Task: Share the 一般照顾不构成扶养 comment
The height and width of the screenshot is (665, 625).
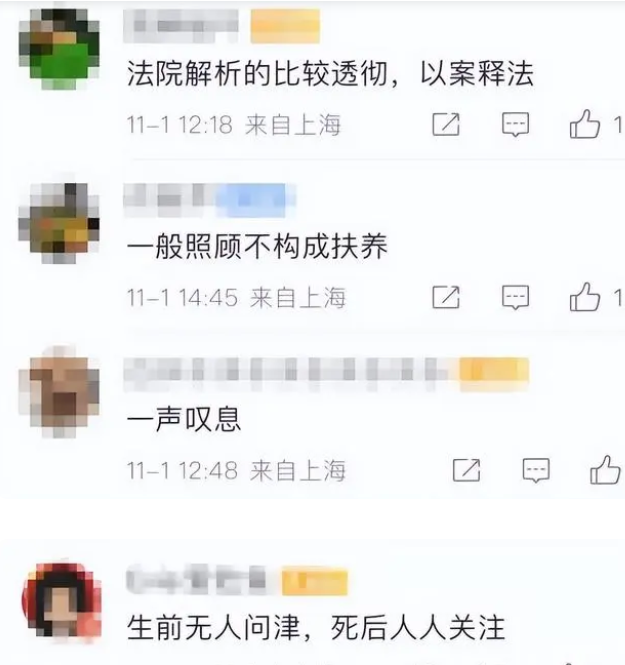Action: click(x=446, y=297)
